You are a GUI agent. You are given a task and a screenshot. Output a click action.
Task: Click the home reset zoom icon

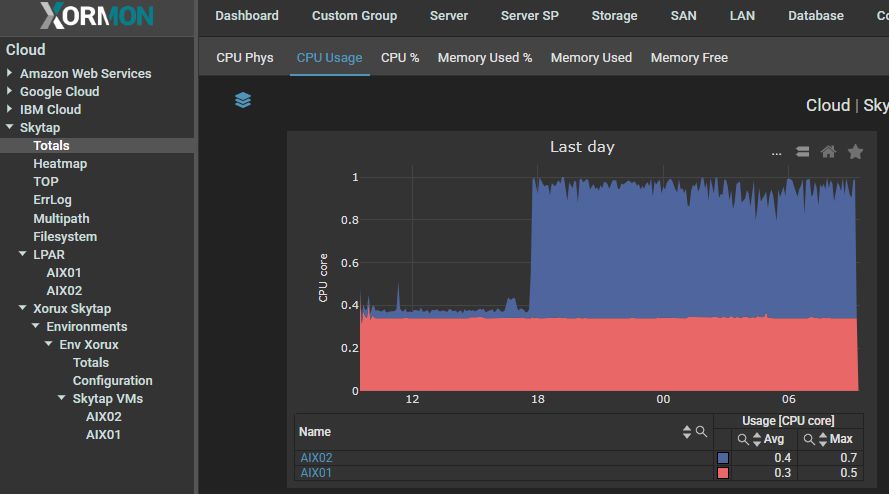point(828,151)
